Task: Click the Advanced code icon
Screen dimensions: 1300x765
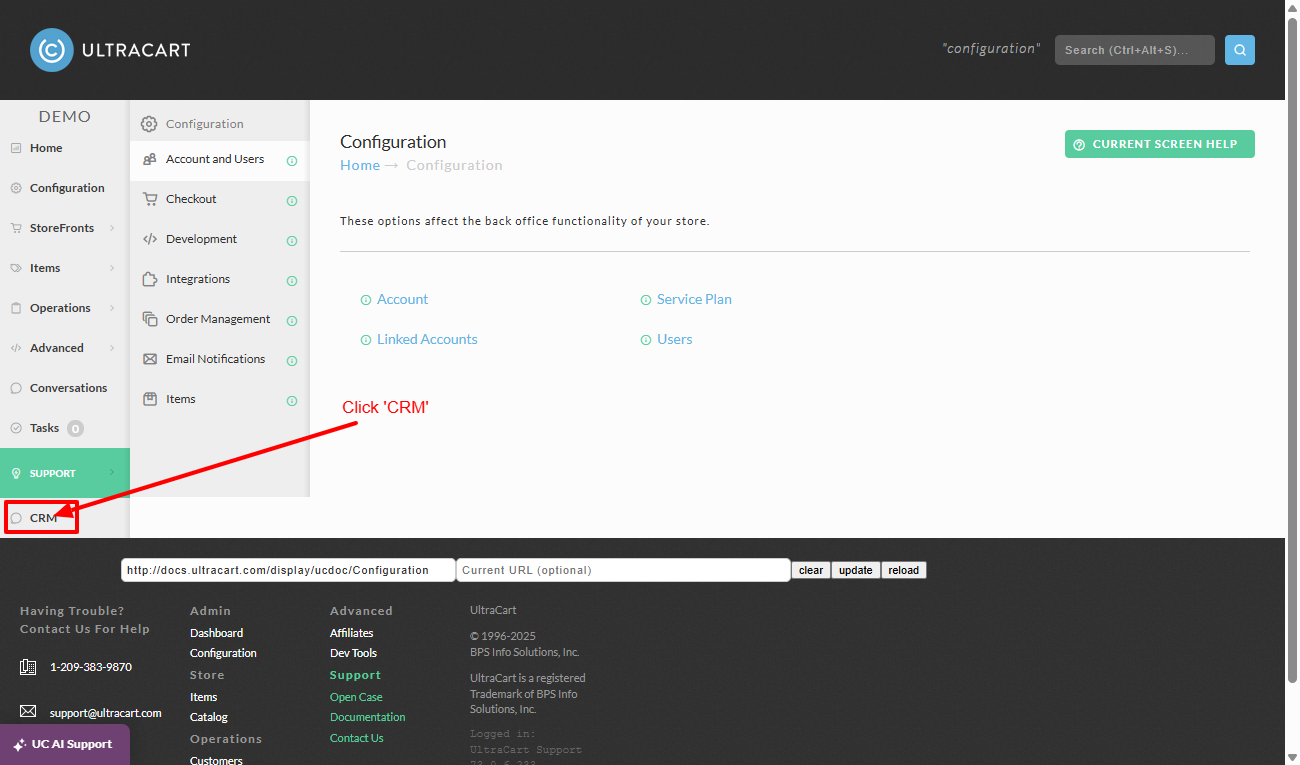Action: [16, 348]
